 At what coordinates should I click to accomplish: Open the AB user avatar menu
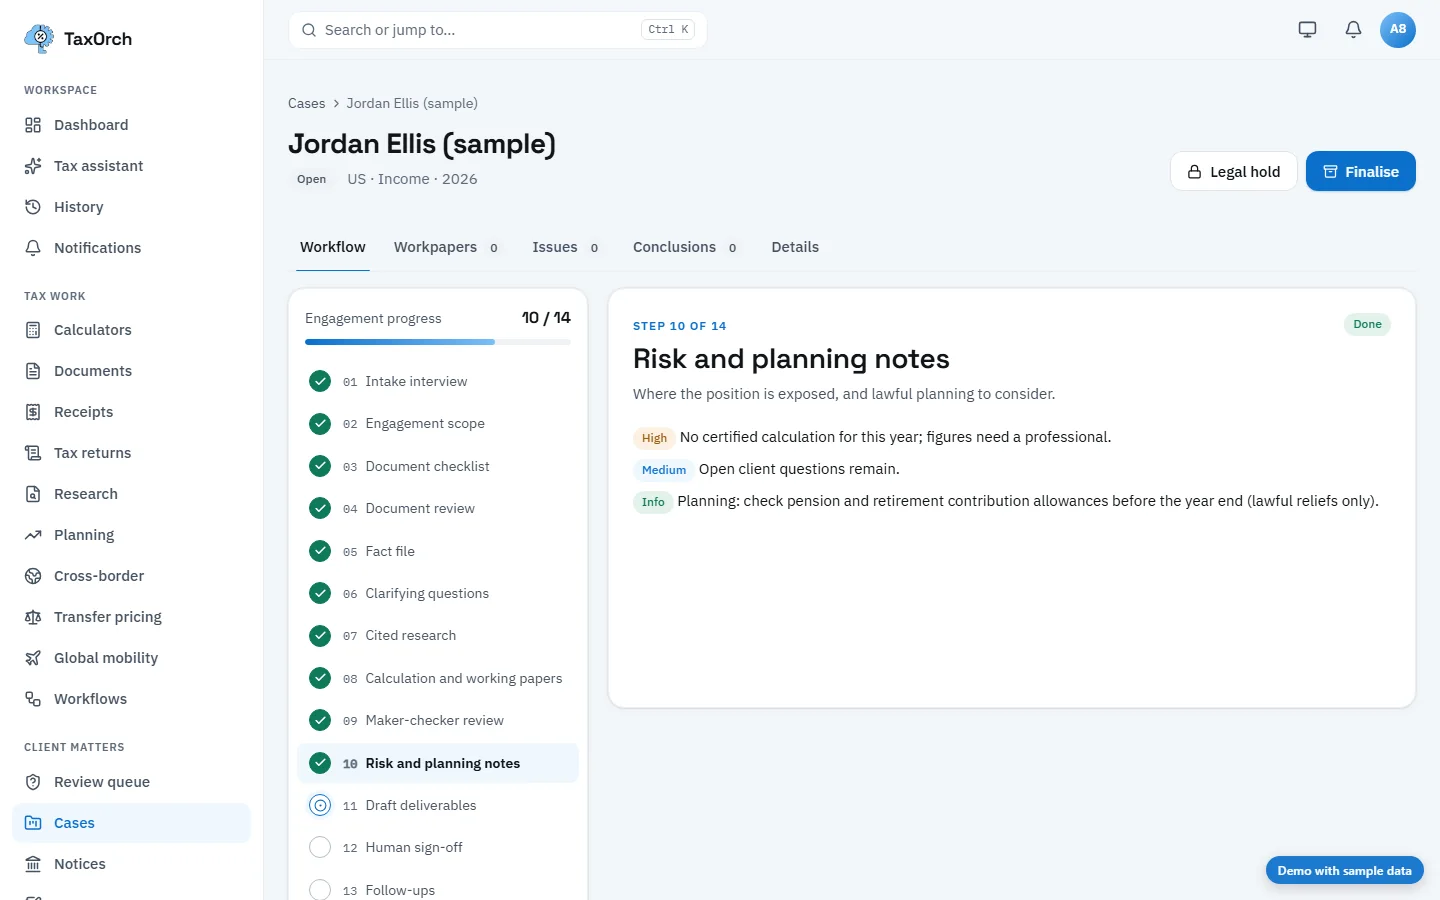click(x=1398, y=29)
